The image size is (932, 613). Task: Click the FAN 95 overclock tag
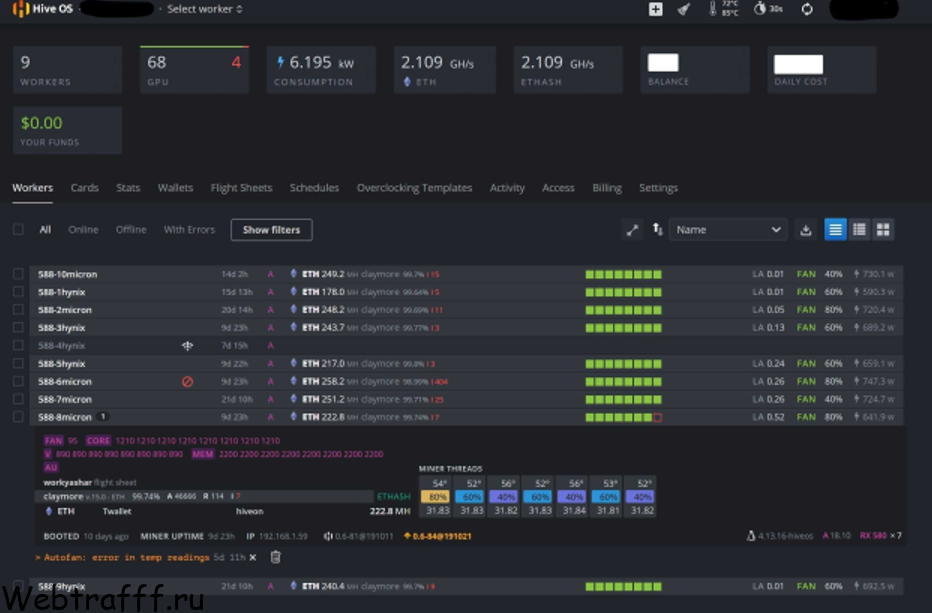pyautogui.click(x=60, y=441)
